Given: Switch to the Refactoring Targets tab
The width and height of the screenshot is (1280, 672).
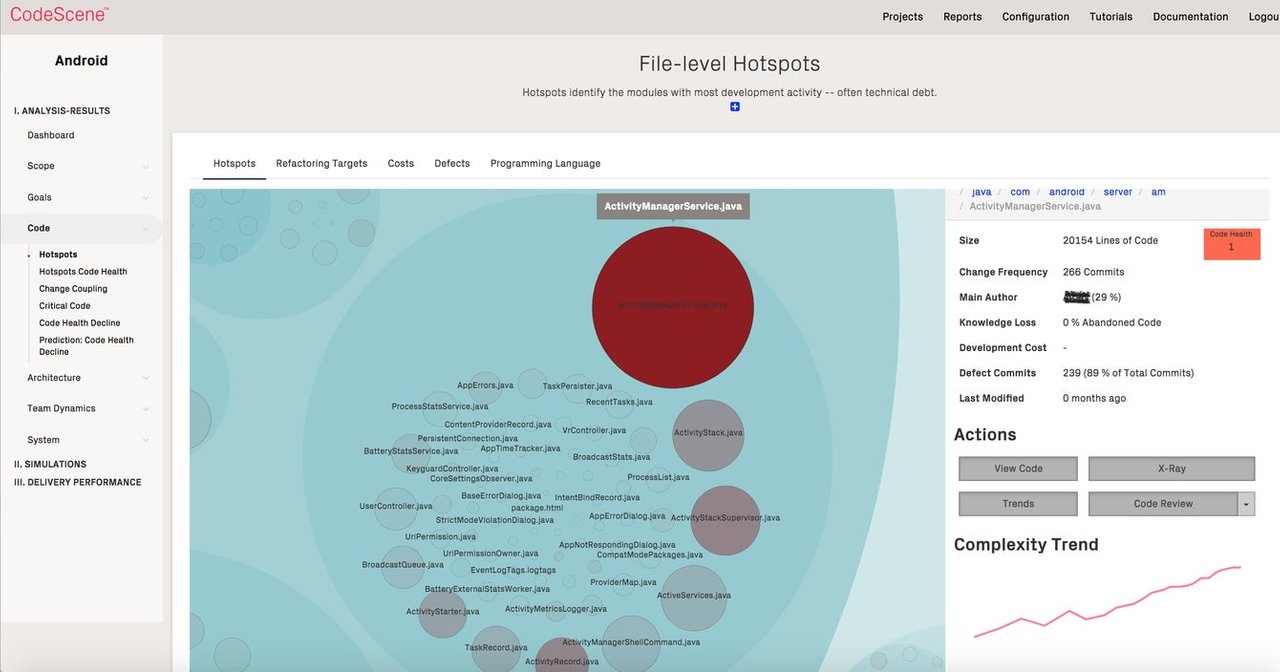Looking at the screenshot, I should 322,164.
